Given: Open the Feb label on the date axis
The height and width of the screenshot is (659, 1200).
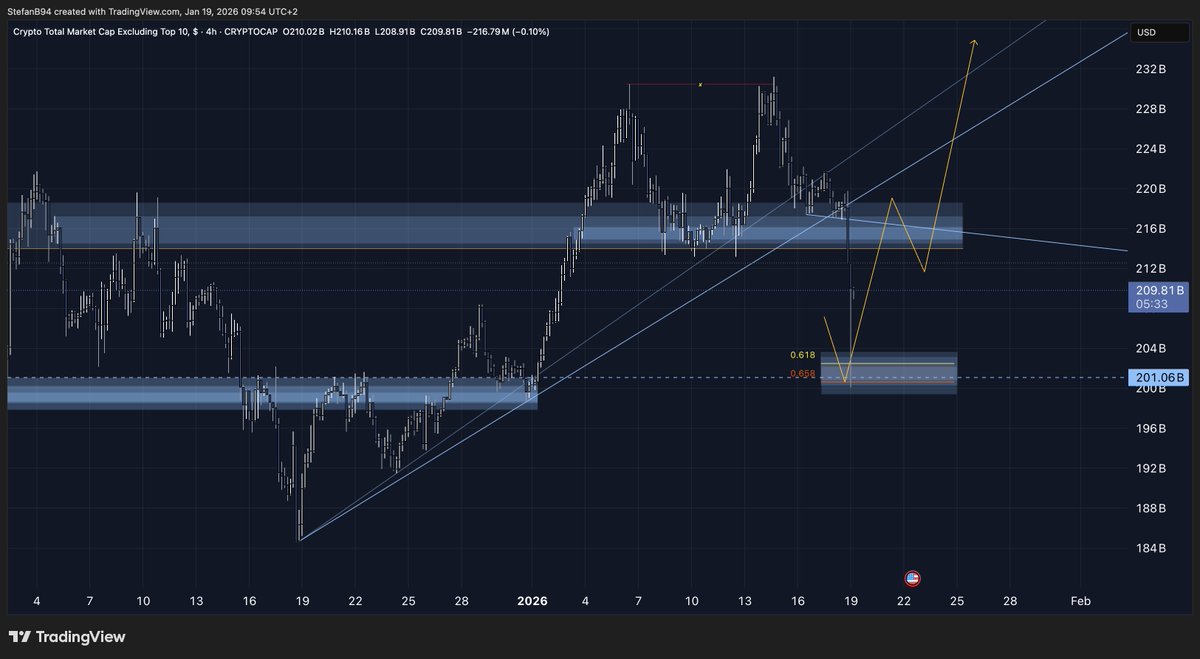Looking at the screenshot, I should tap(1079, 601).
